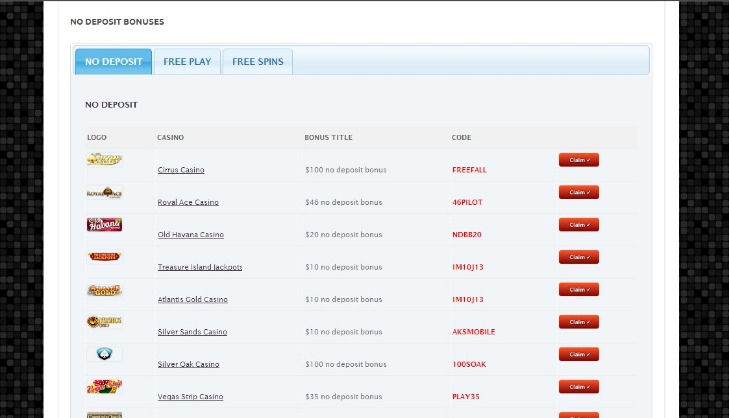Claim the Cirrus Casino FREEFALL bonus

tap(579, 160)
